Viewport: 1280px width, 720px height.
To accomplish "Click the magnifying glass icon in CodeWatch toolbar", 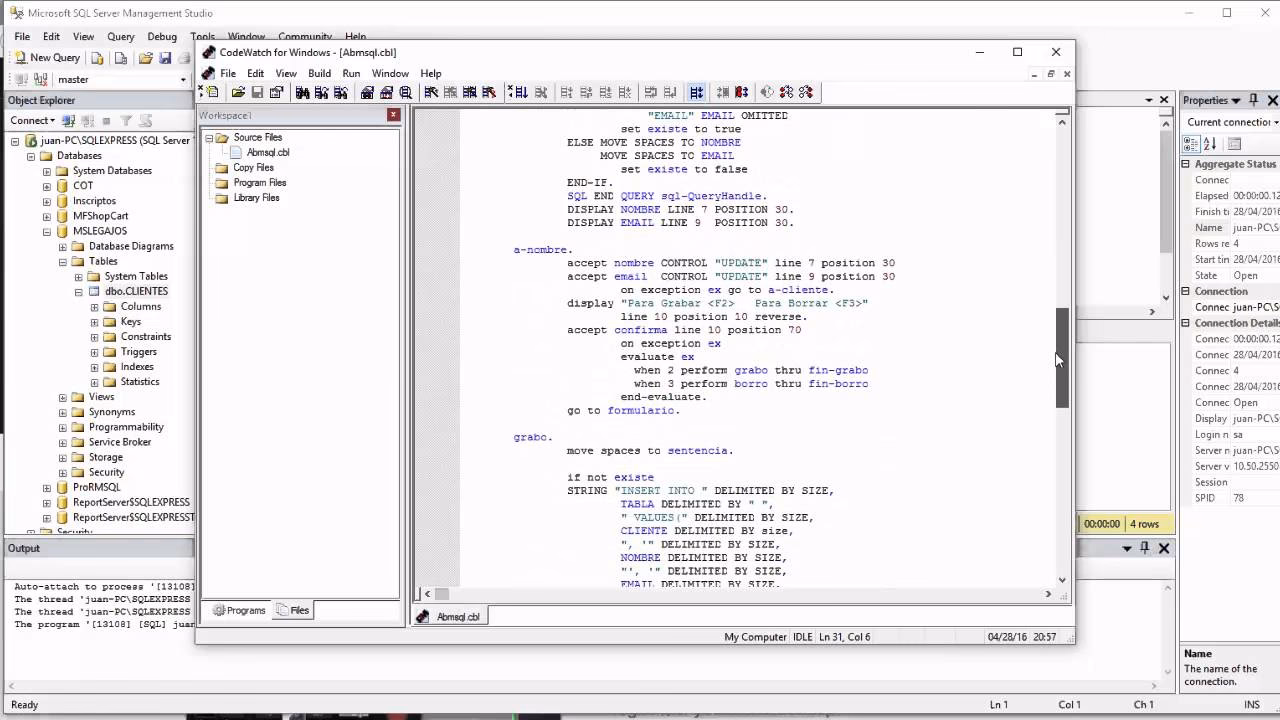I will coord(405,92).
